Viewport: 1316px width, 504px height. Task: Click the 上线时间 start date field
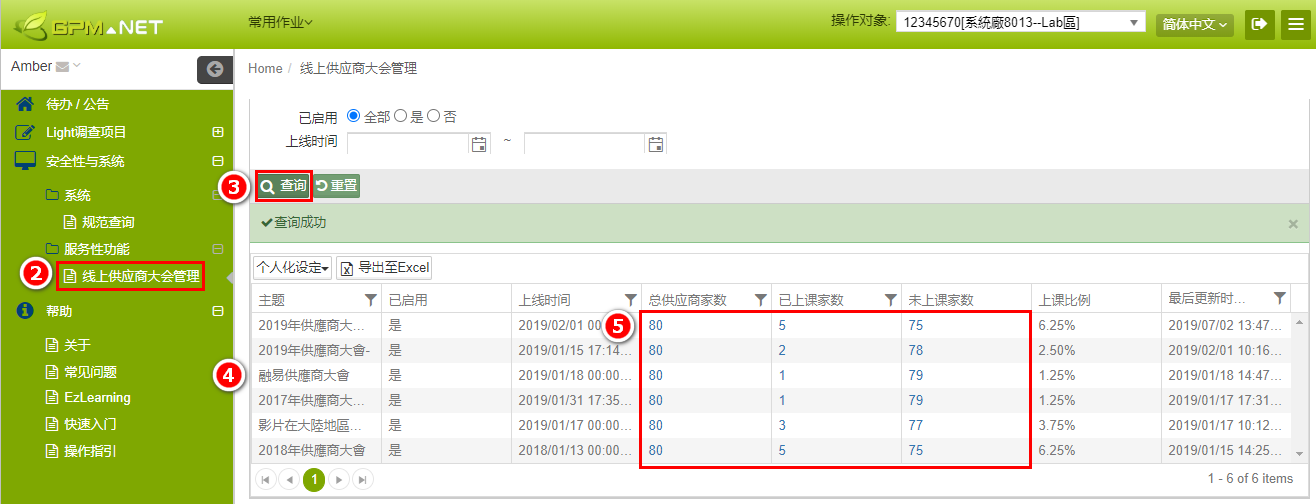(408, 144)
